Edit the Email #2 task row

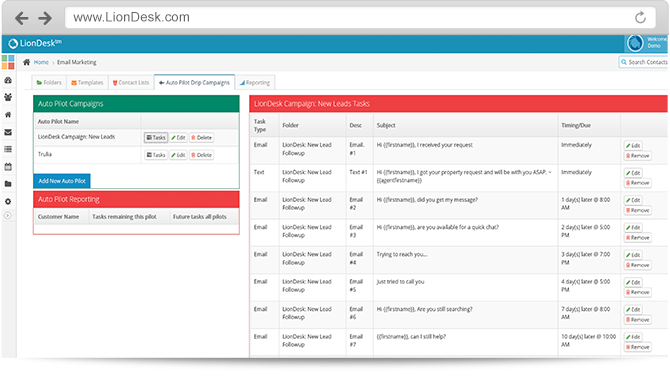[x=633, y=200]
